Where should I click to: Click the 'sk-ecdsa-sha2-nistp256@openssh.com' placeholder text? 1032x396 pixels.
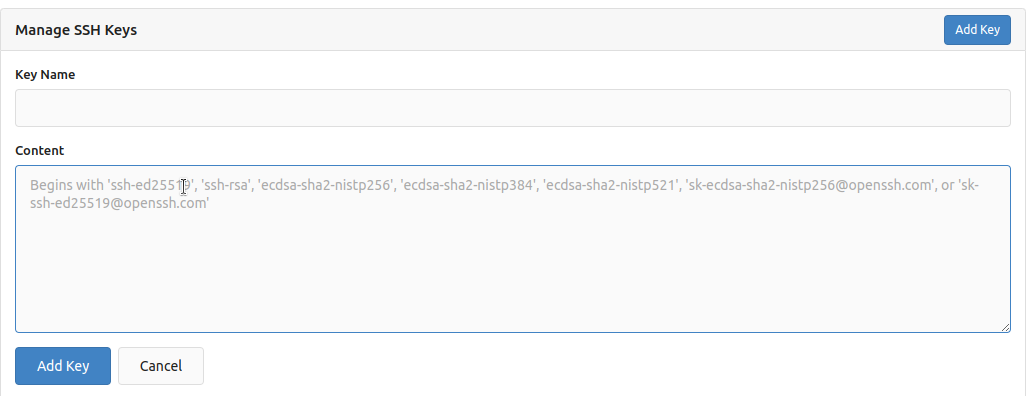809,186
